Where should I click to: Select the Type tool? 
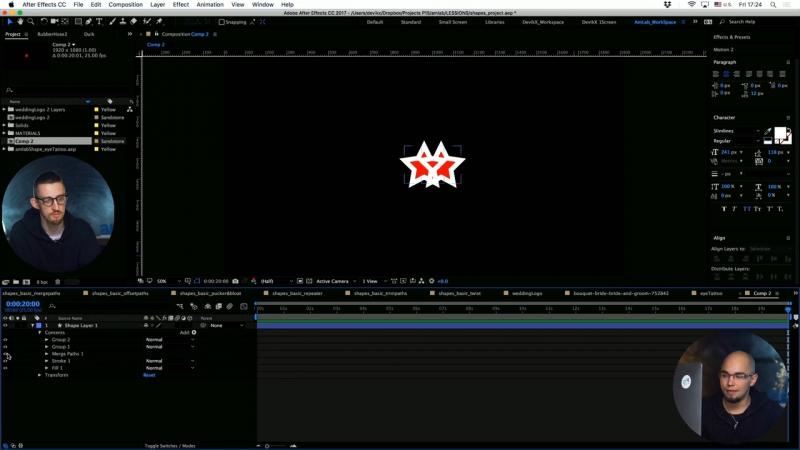[x=99, y=21]
